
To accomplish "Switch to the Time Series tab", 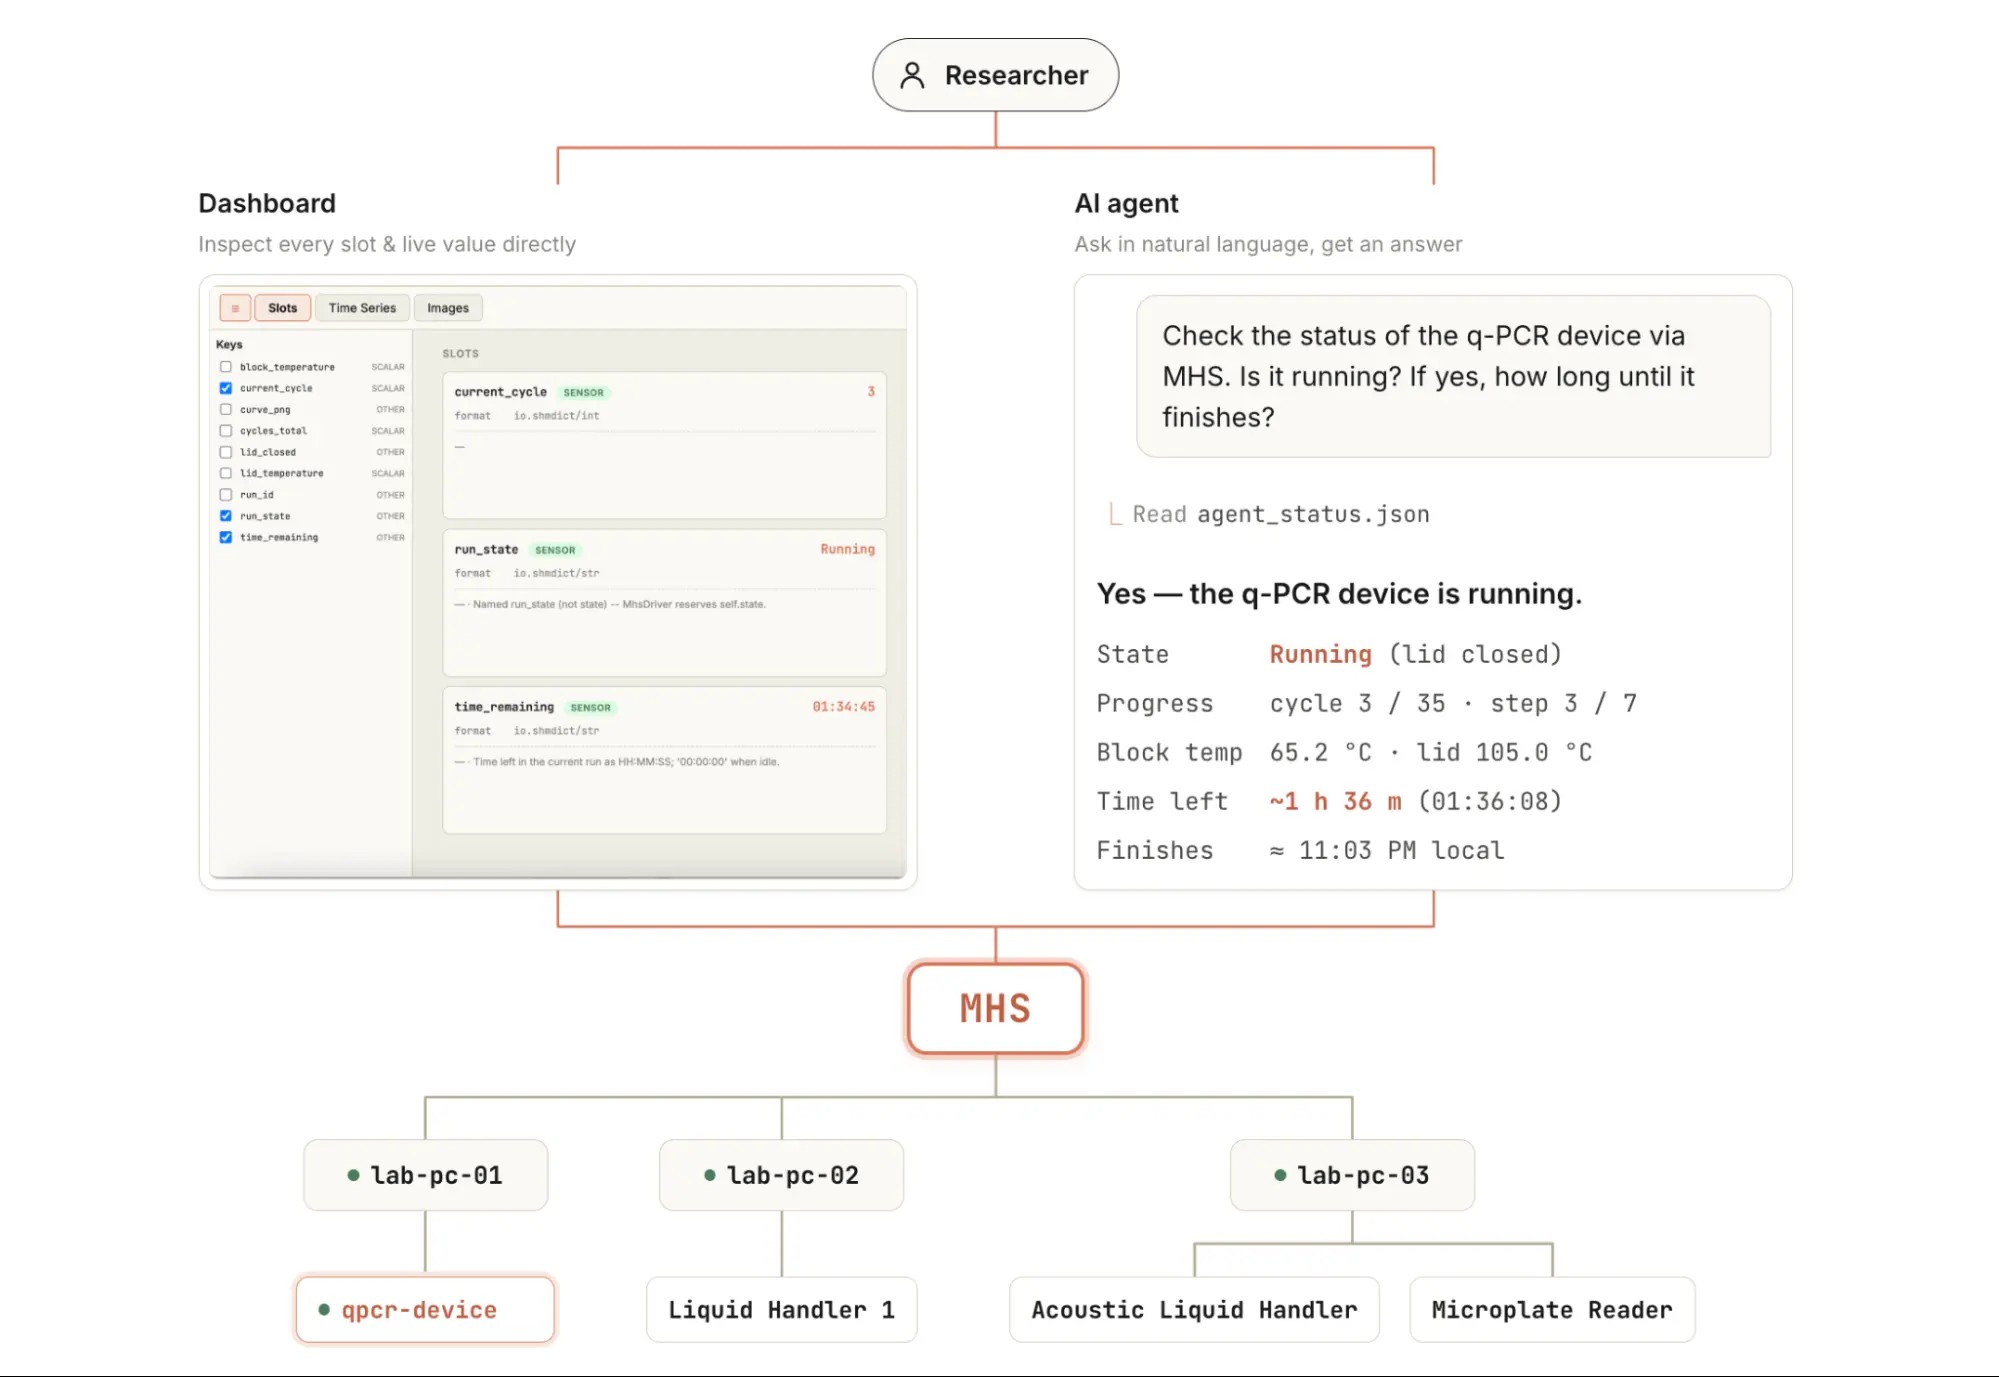I will coord(362,308).
